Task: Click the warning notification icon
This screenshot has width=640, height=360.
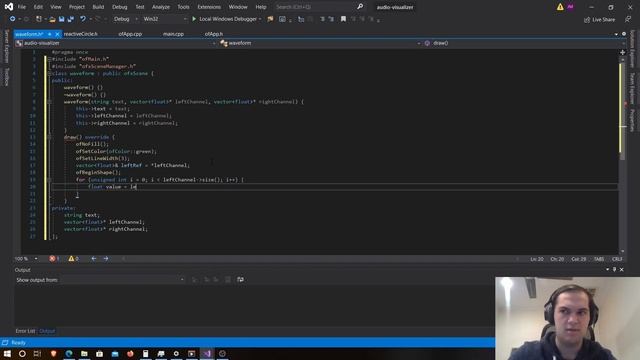Action: pyautogui.click(x=560, y=7)
